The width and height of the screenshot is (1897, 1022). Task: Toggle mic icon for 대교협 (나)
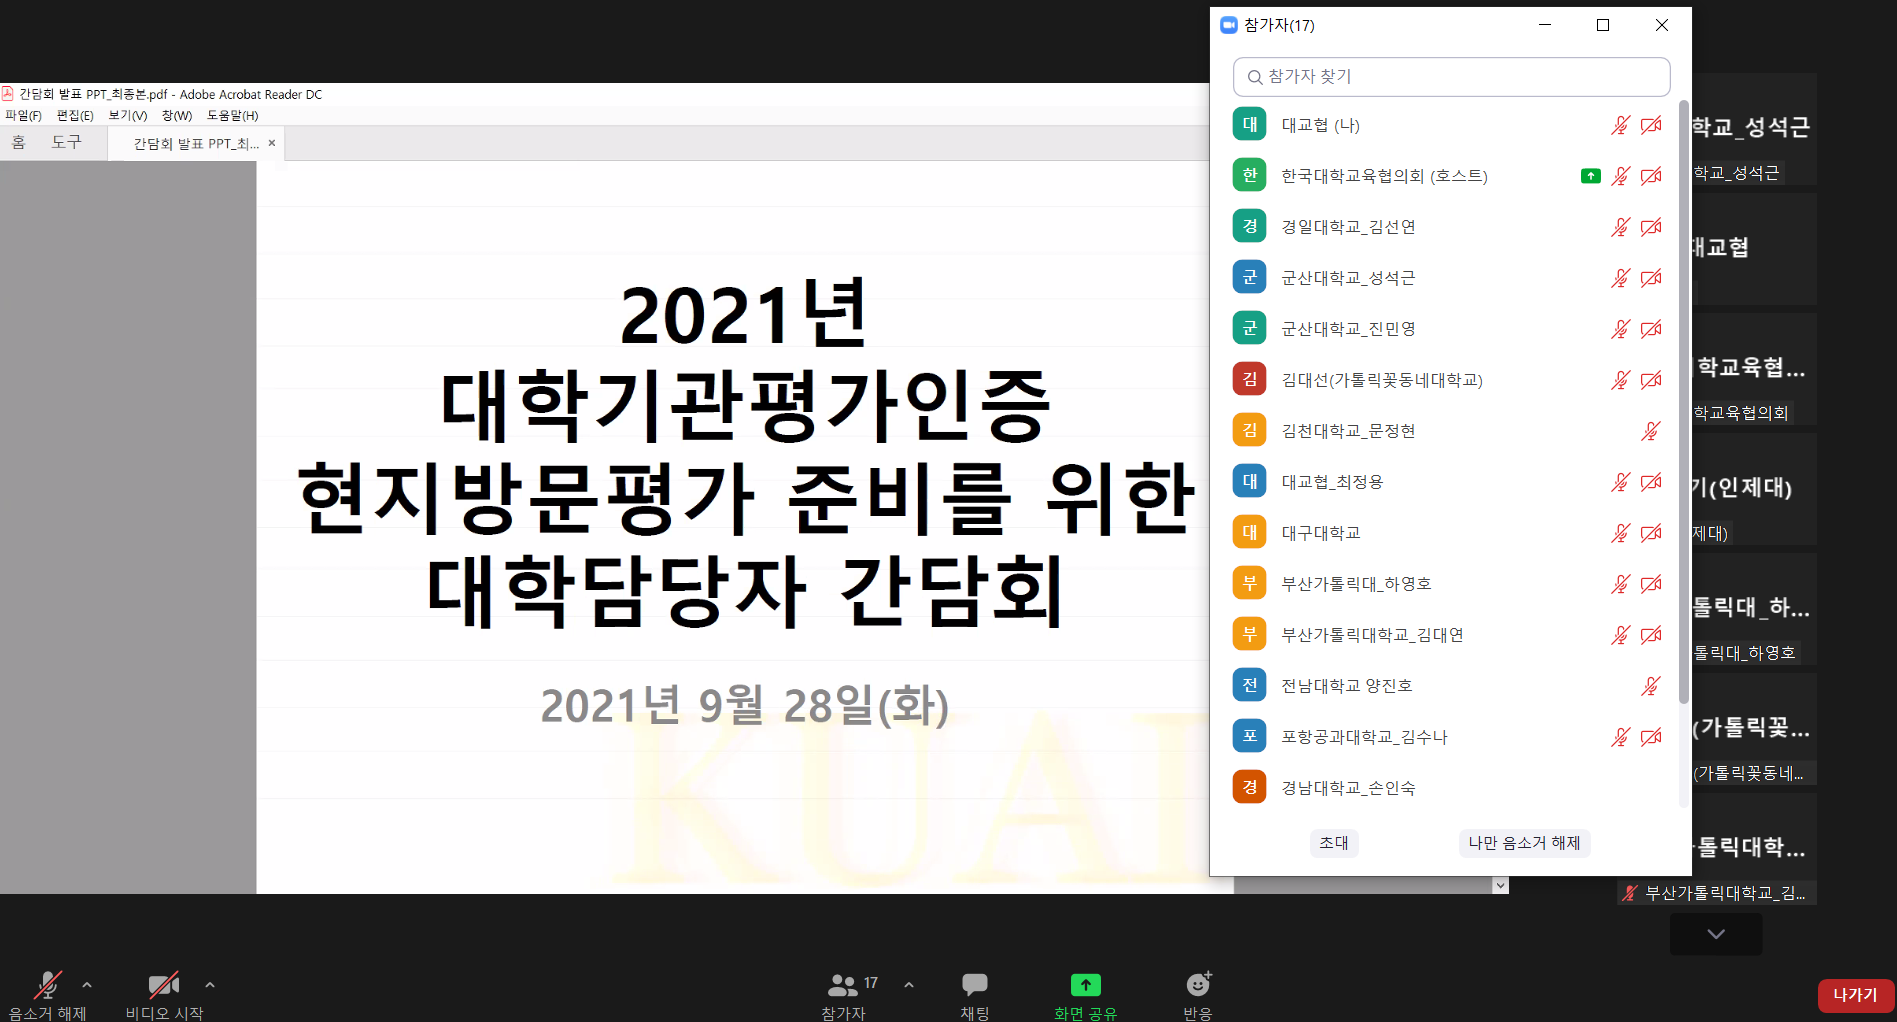point(1620,125)
